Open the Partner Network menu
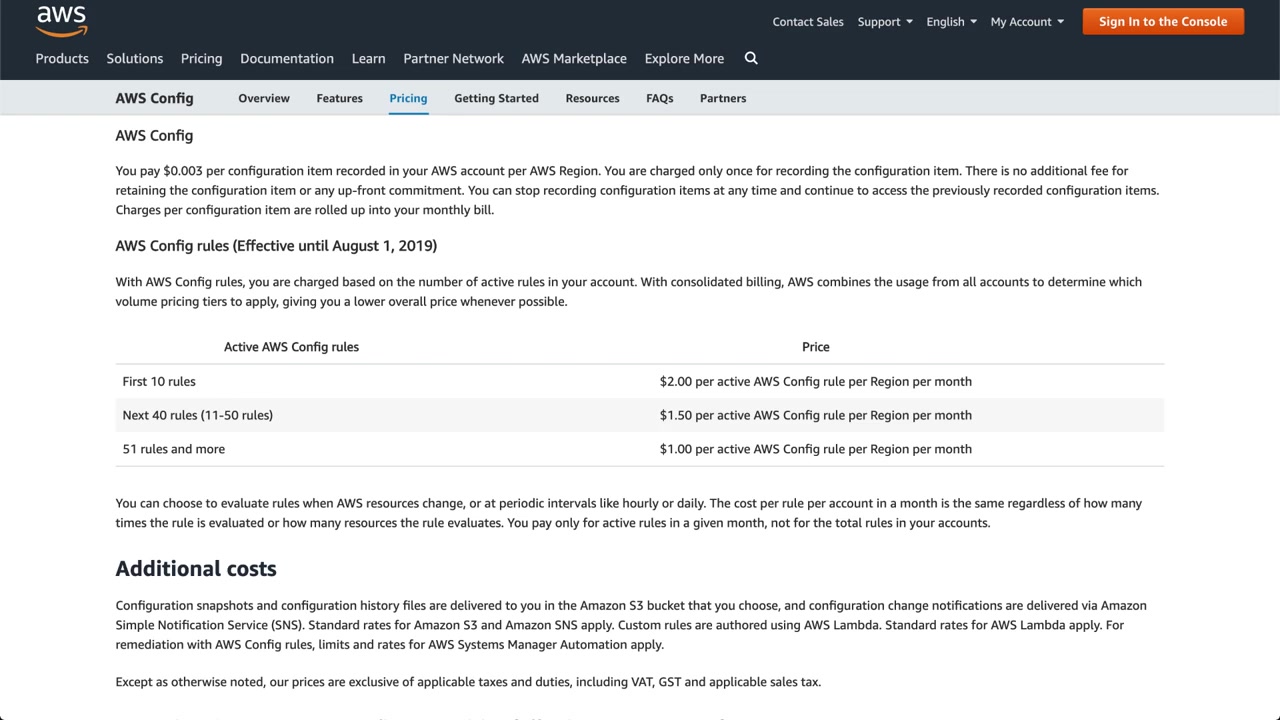 pyautogui.click(x=454, y=58)
